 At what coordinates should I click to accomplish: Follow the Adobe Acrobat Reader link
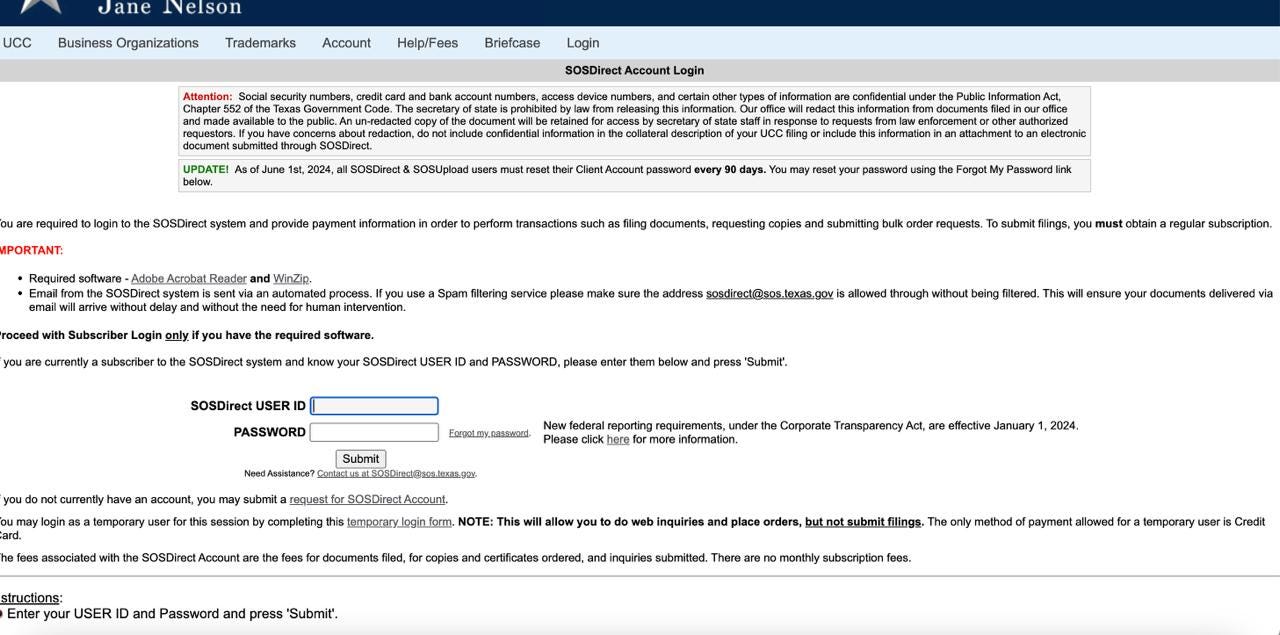(189, 279)
